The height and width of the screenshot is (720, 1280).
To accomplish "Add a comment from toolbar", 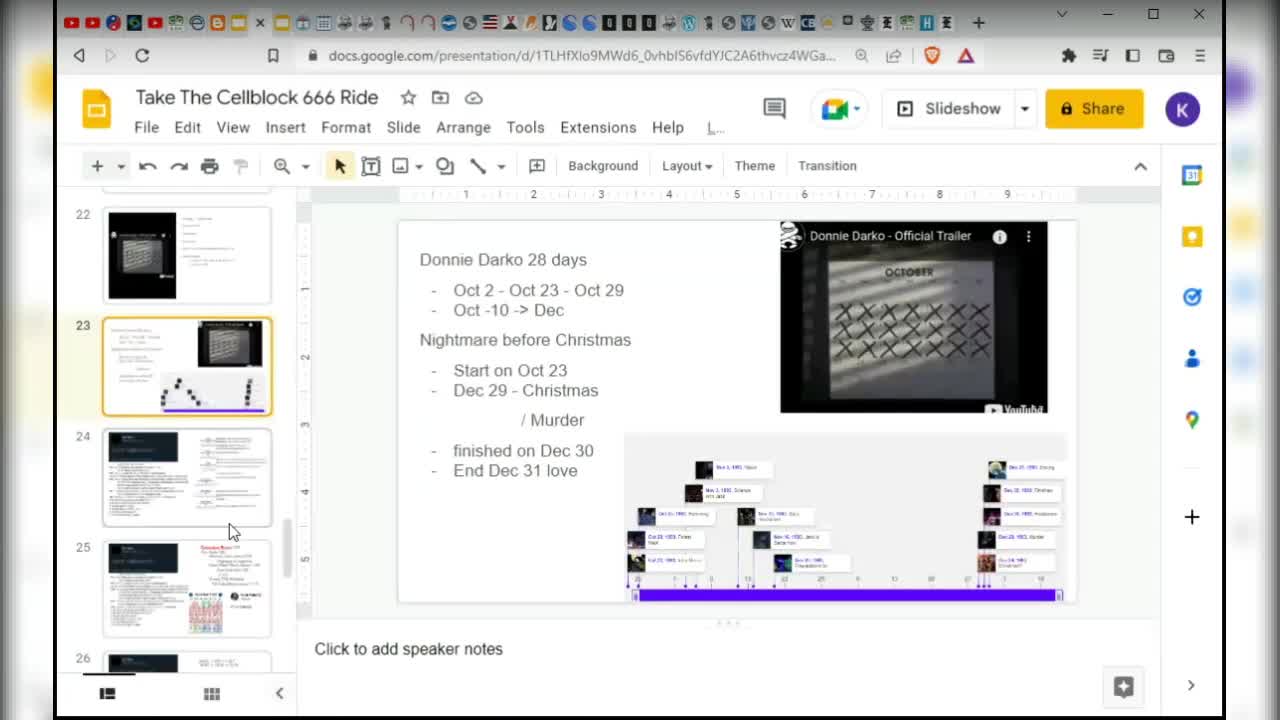I will tap(537, 166).
